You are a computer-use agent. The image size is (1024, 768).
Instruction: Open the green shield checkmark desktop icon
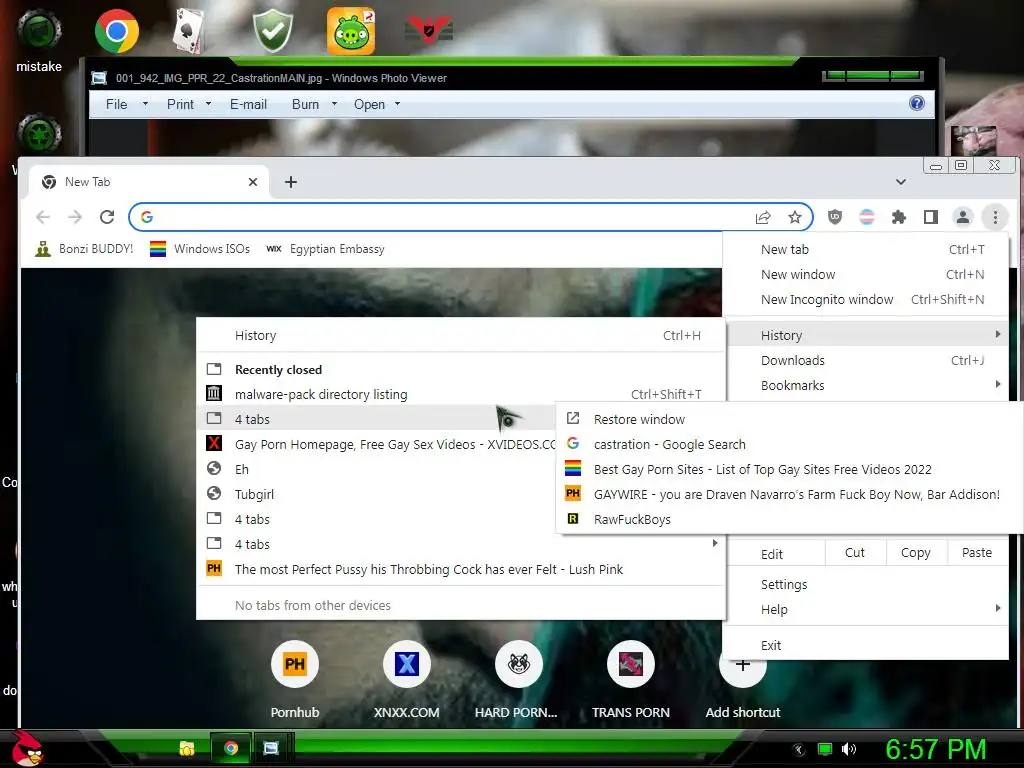coord(273,31)
